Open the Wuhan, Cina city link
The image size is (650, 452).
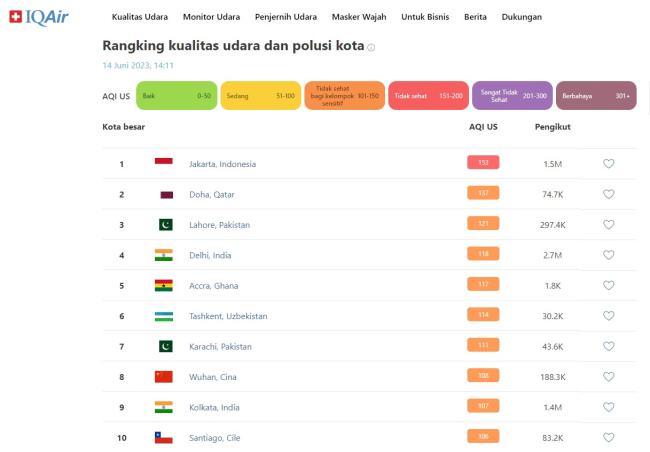coord(213,377)
